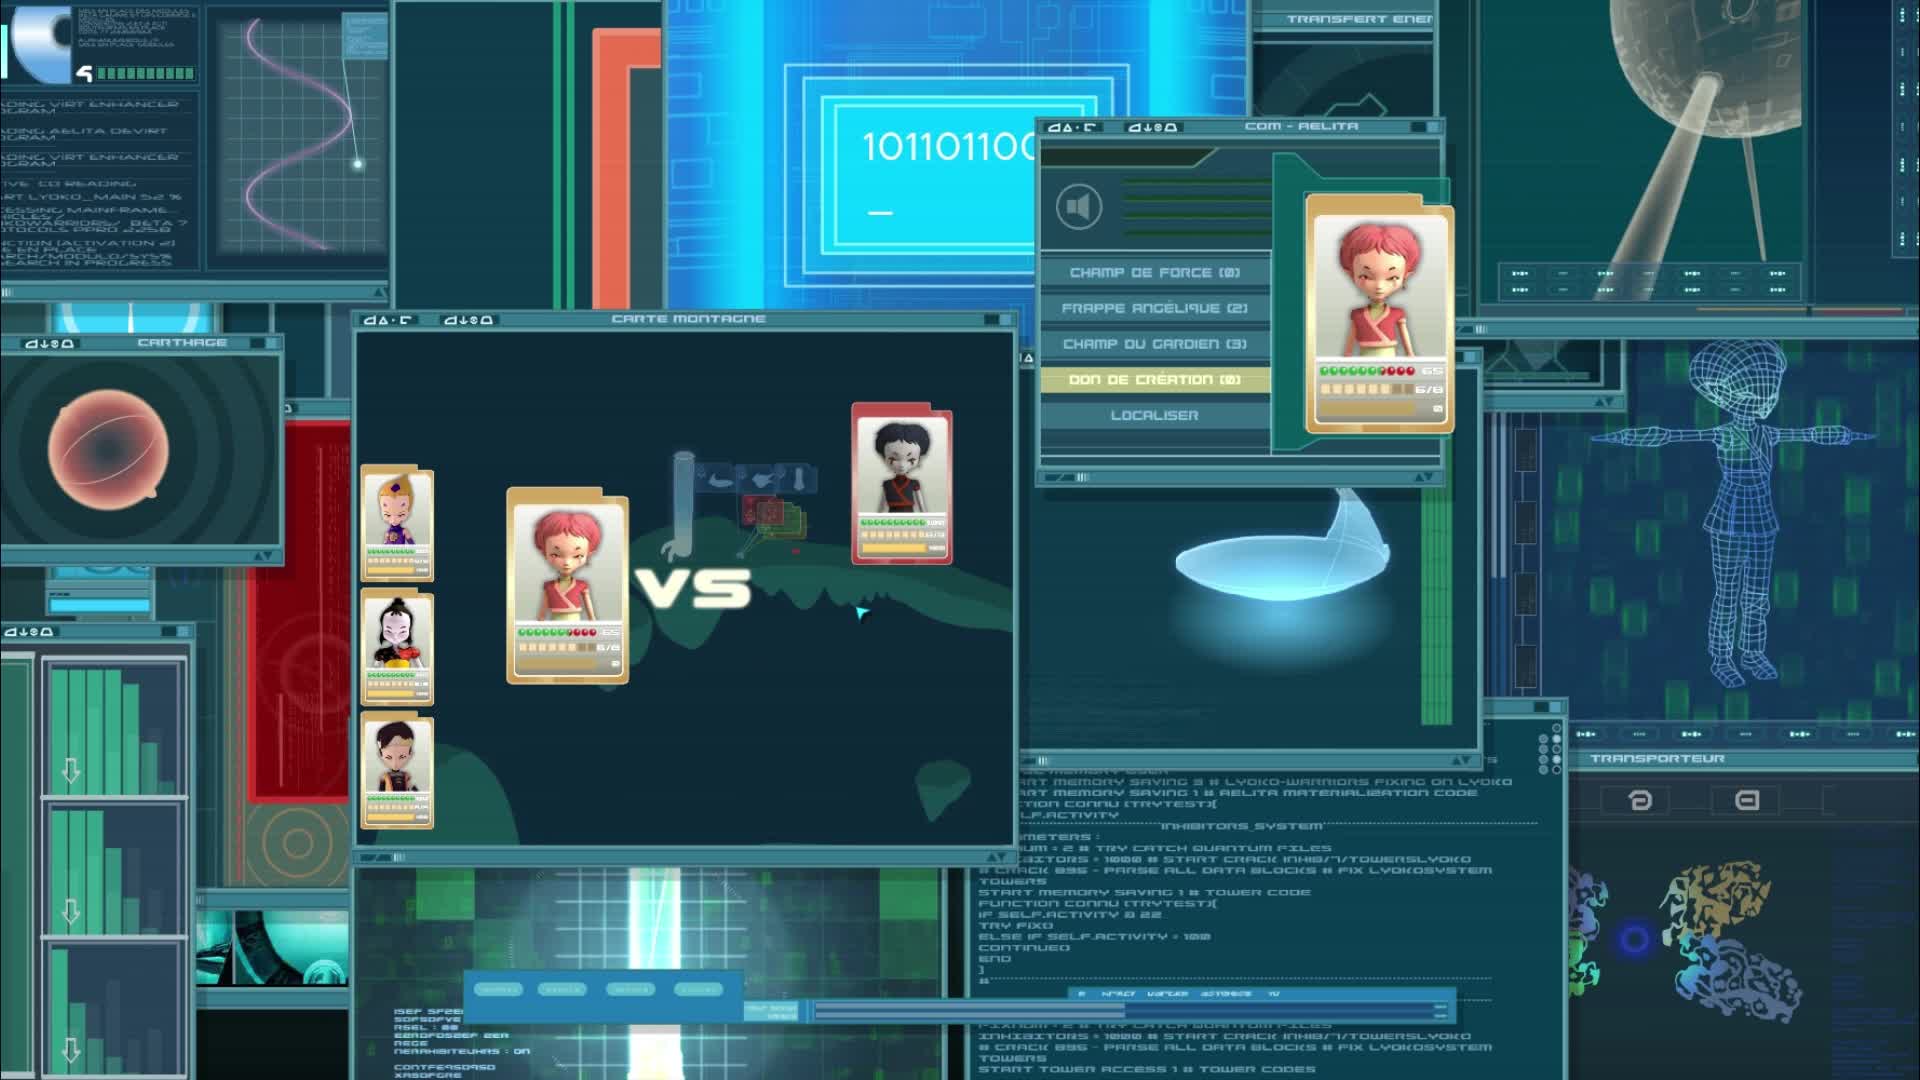Click the window-control box on Carte Montagne title bar
The height and width of the screenshot is (1080, 1920).
click(996, 320)
